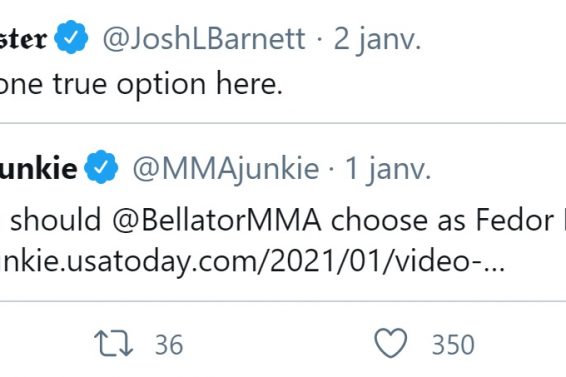This screenshot has height=377, width=566.
Task: Click the blank space right of '2 janv.'
Action: (493, 39)
